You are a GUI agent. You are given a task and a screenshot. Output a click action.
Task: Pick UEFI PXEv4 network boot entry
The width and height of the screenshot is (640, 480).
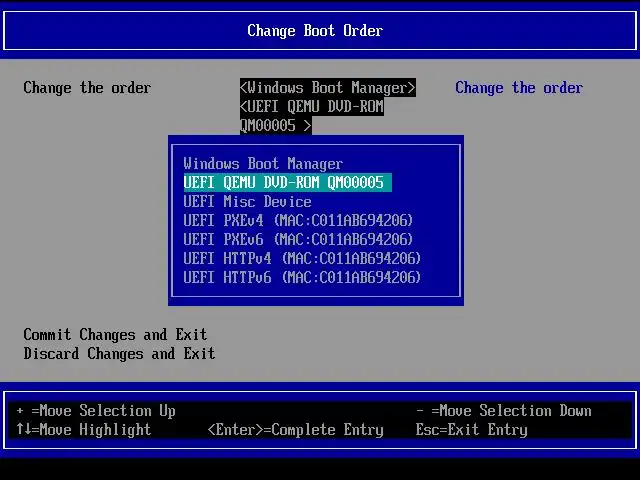click(x=298, y=221)
